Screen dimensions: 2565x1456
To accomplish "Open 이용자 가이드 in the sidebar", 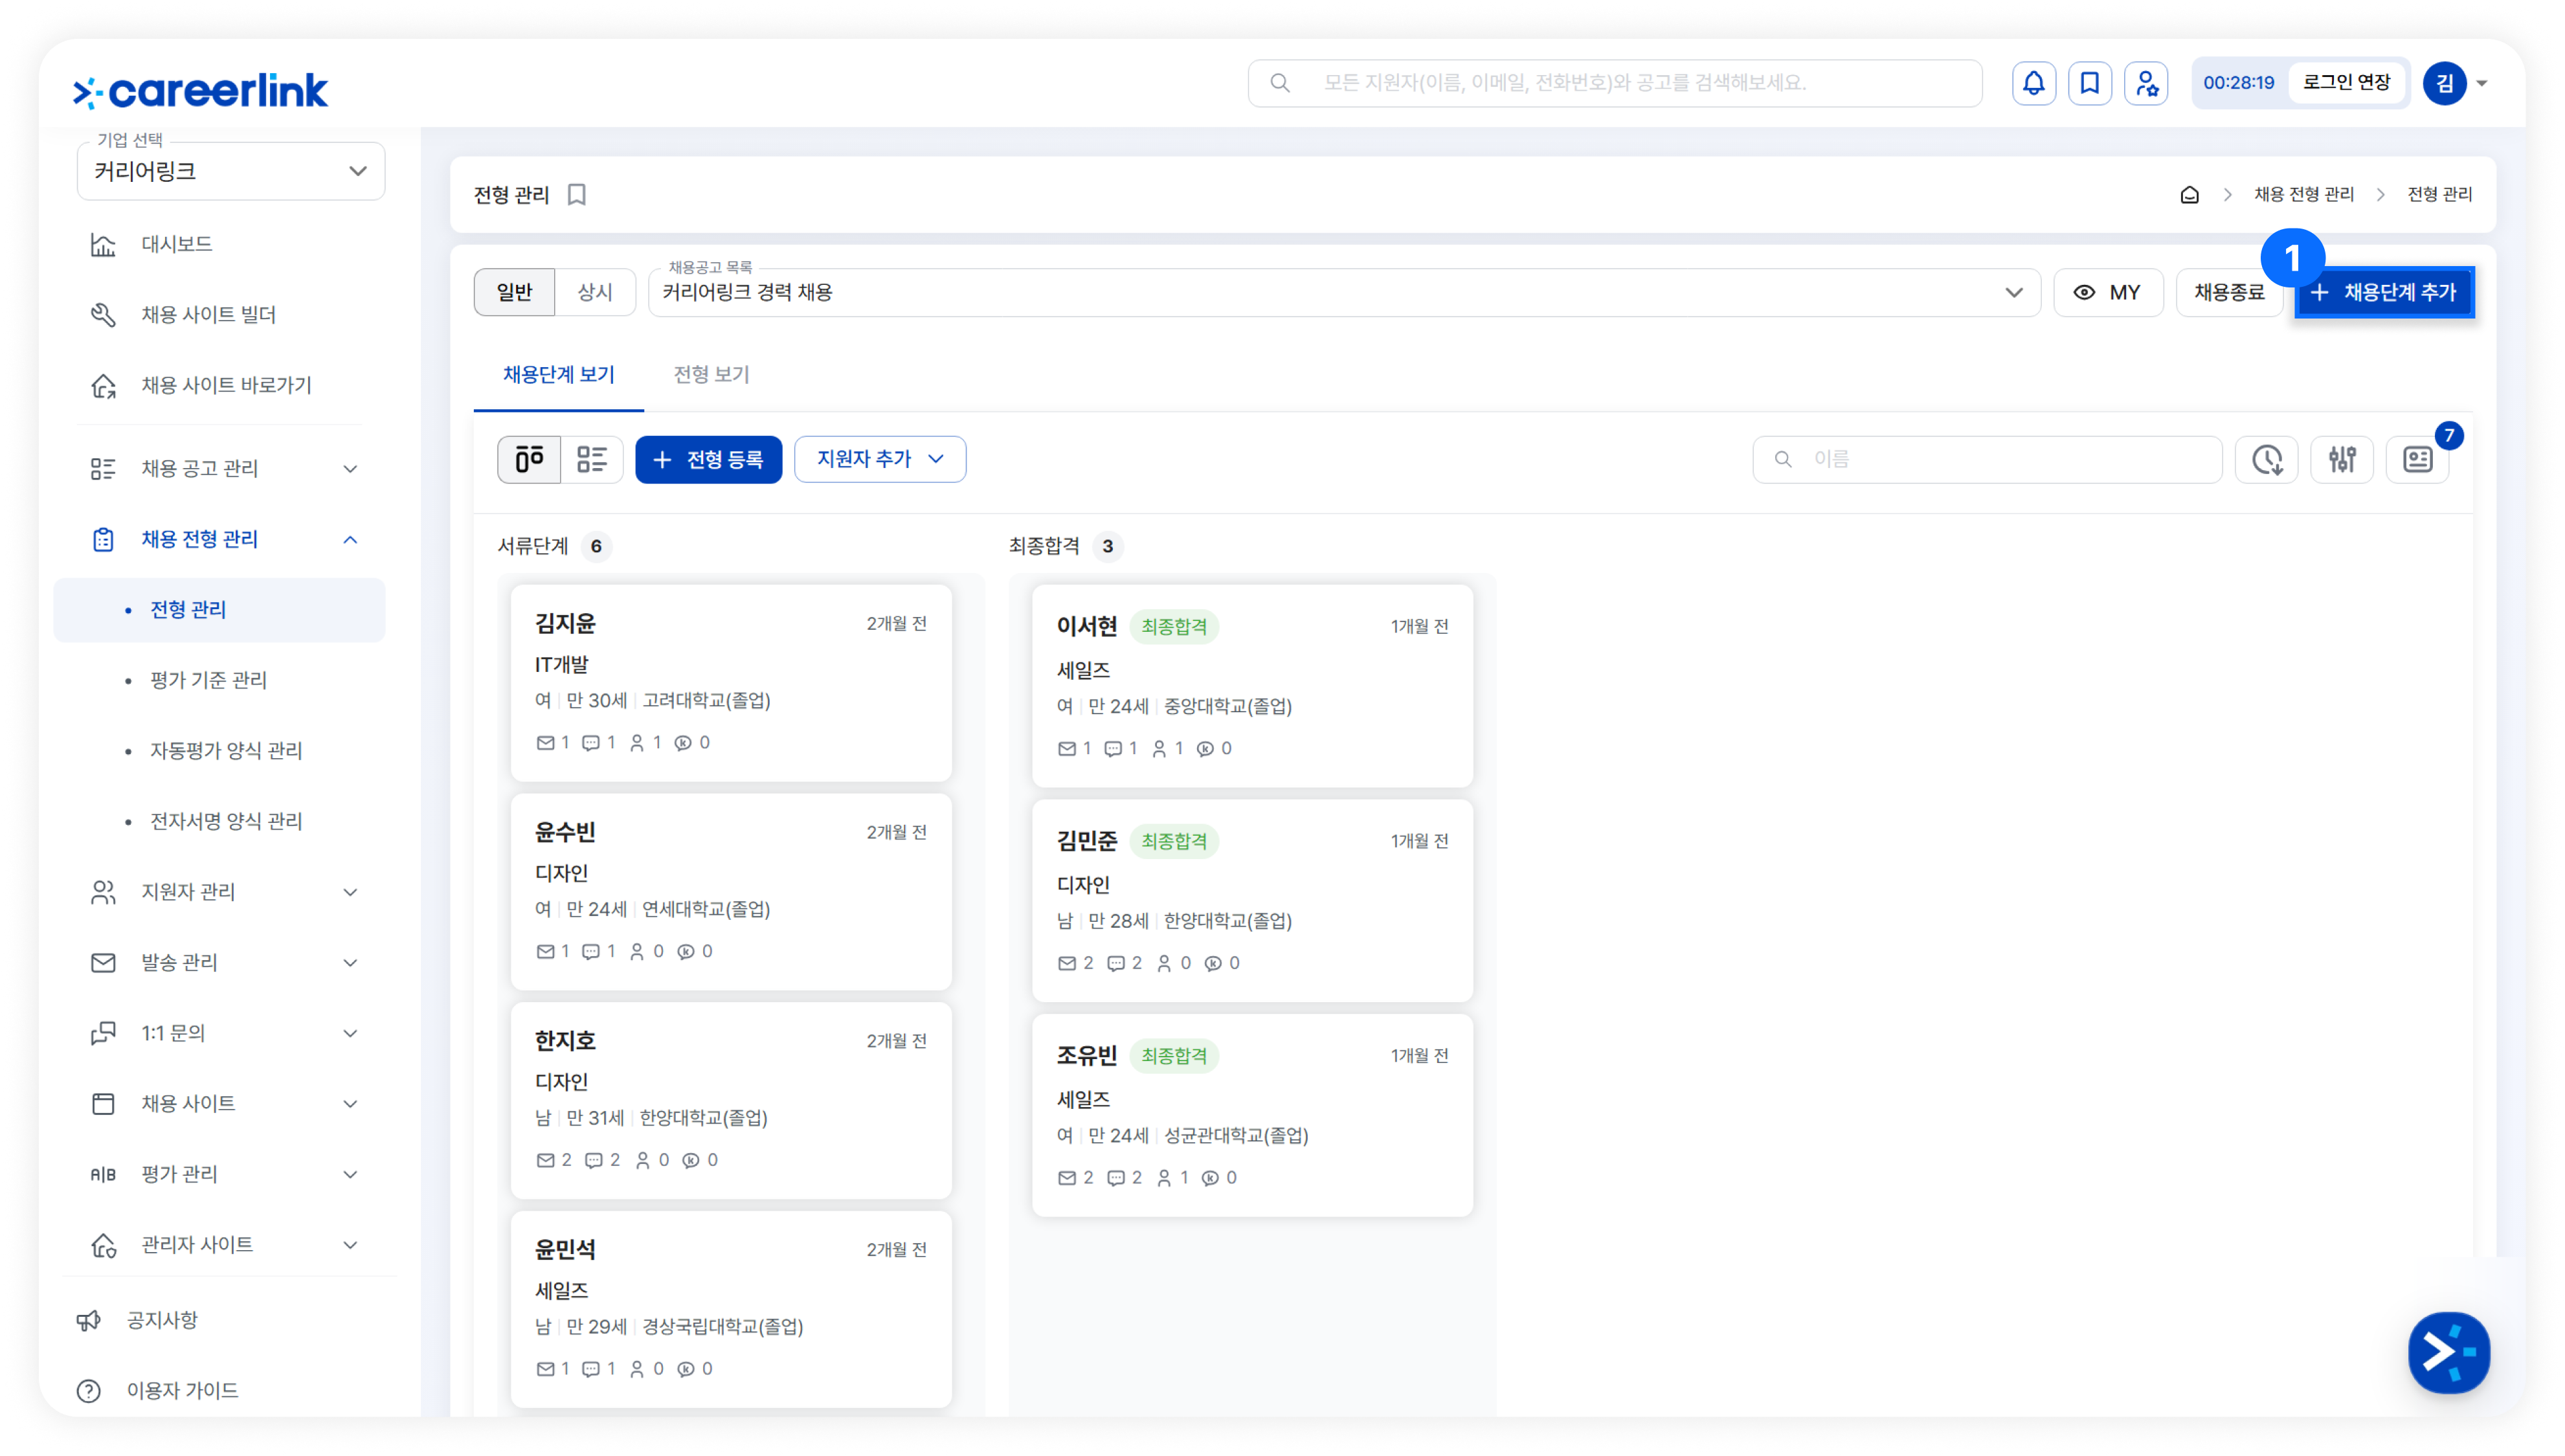I will tap(182, 1390).
